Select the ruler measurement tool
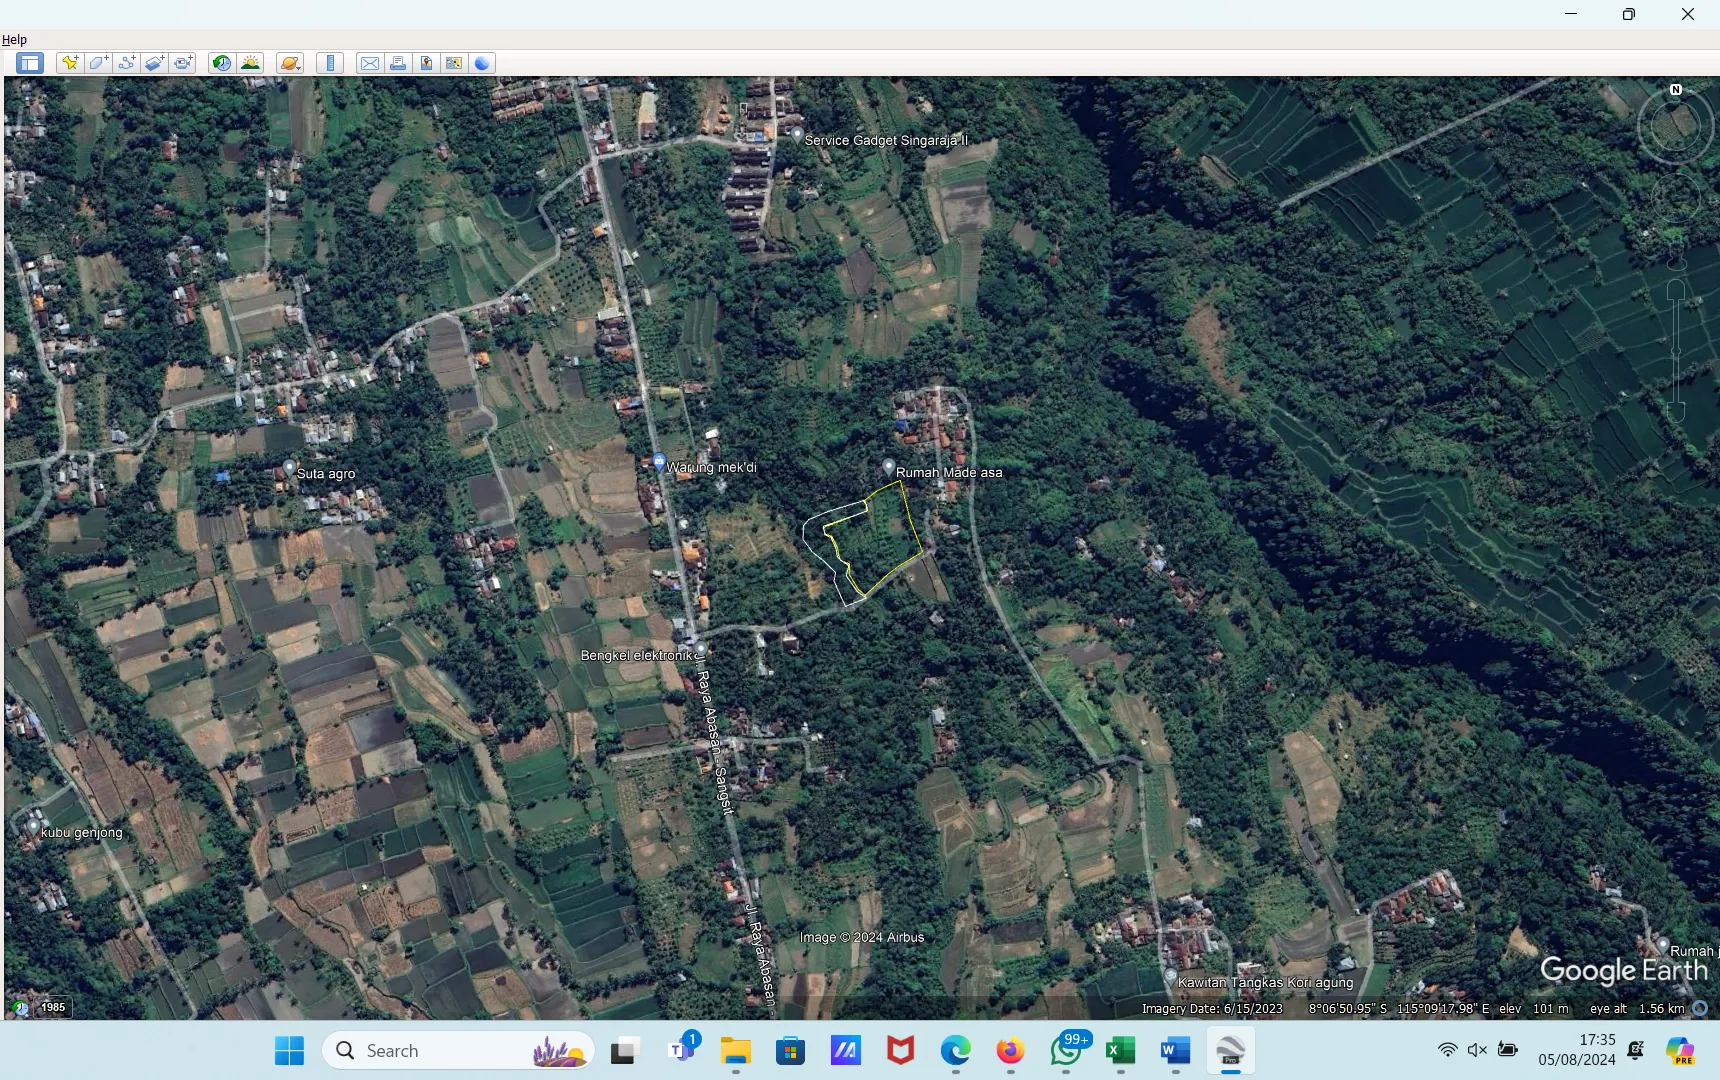Image resolution: width=1720 pixels, height=1080 pixels. (330, 63)
